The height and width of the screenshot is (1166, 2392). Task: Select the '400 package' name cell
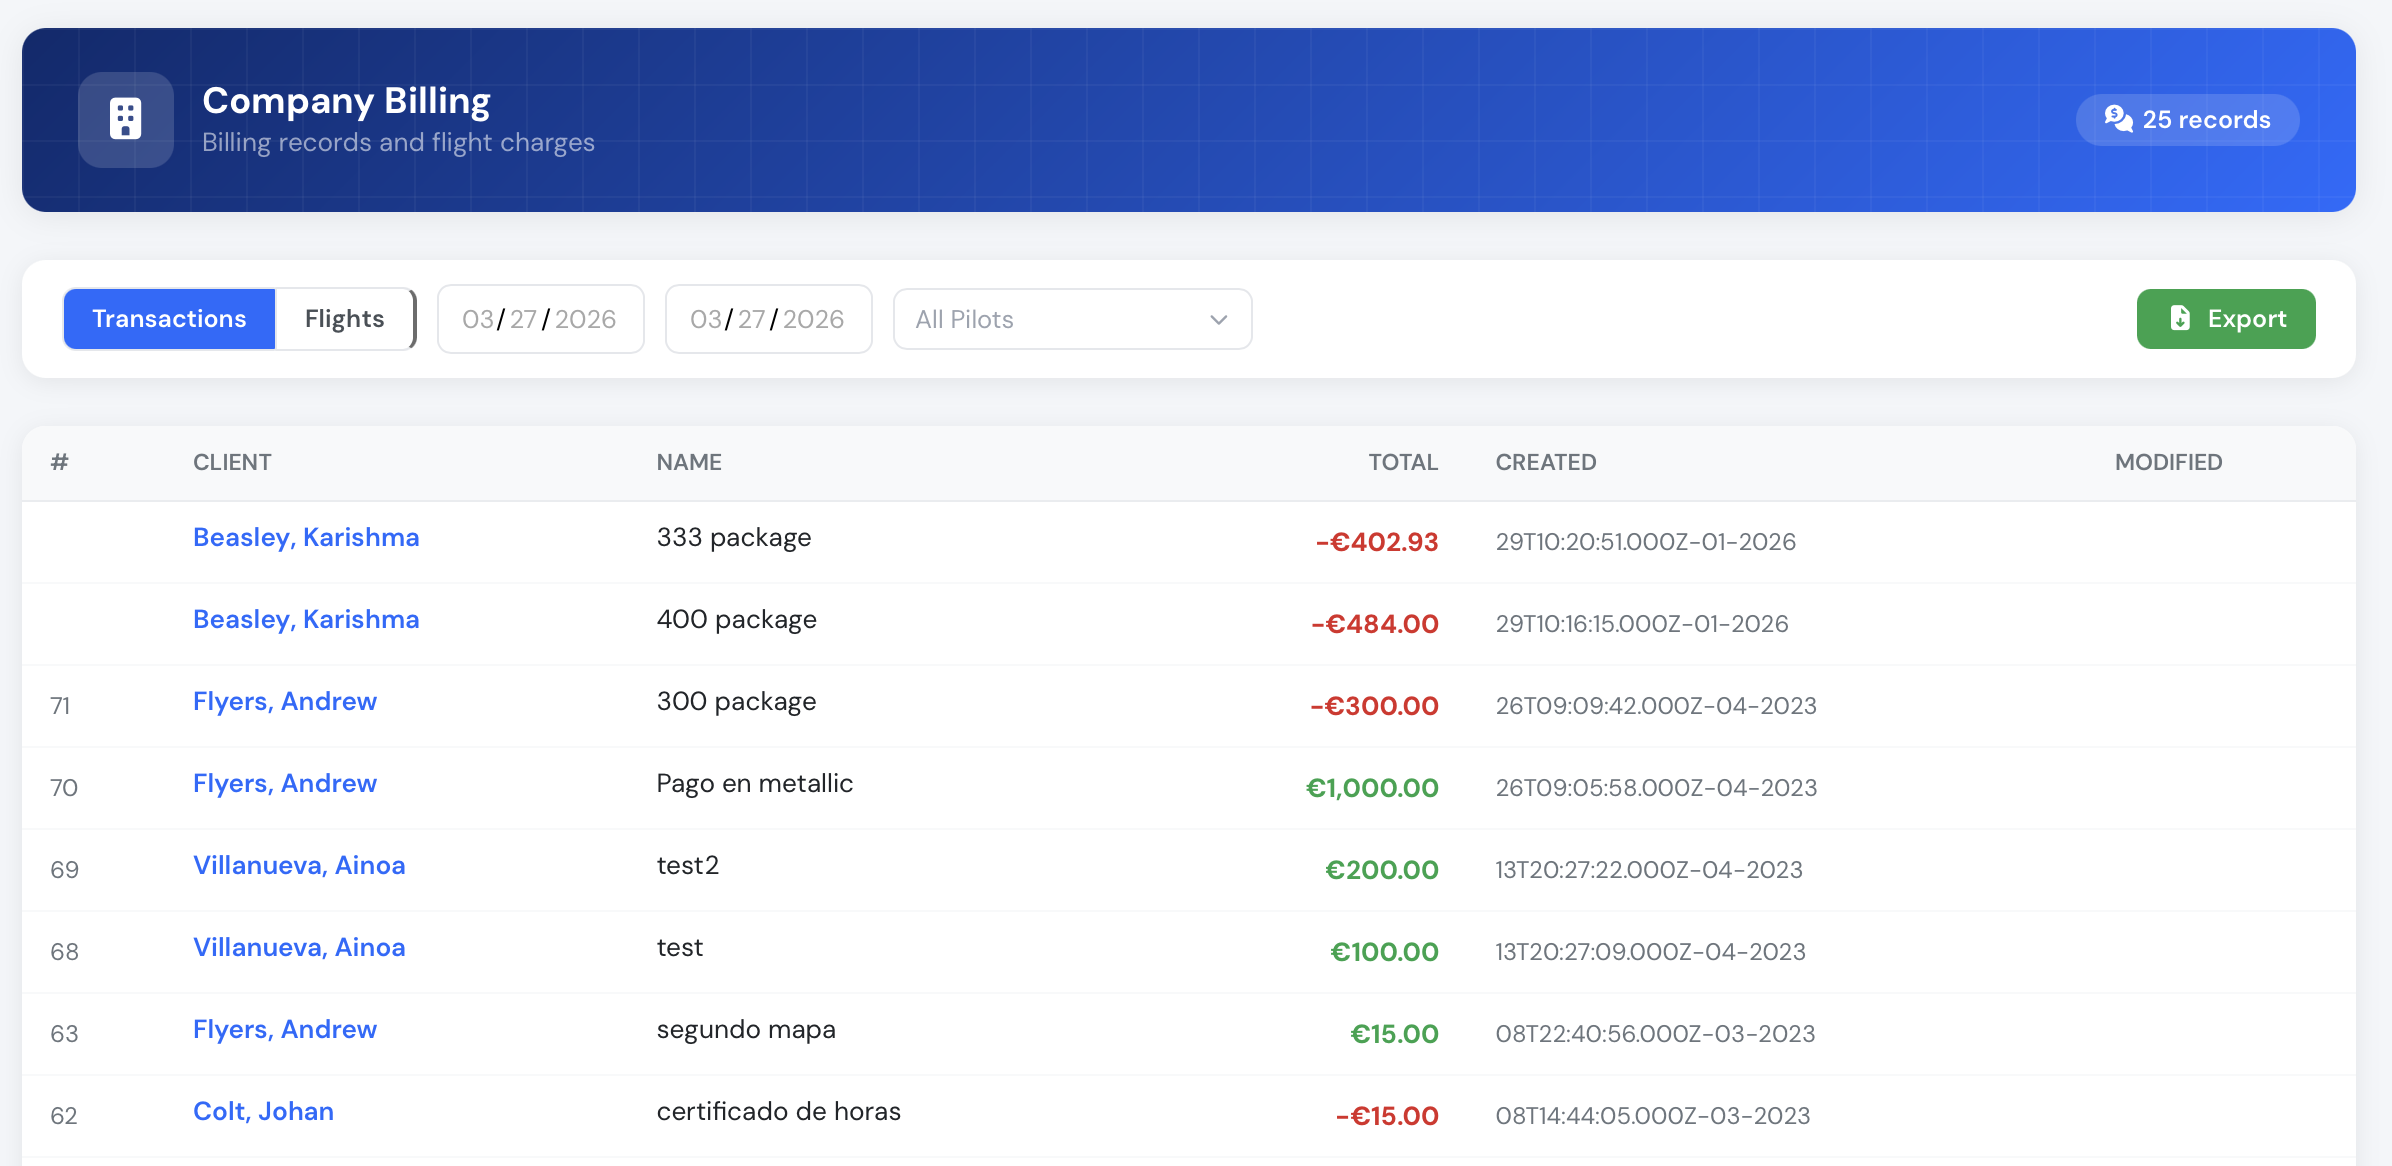(x=737, y=619)
